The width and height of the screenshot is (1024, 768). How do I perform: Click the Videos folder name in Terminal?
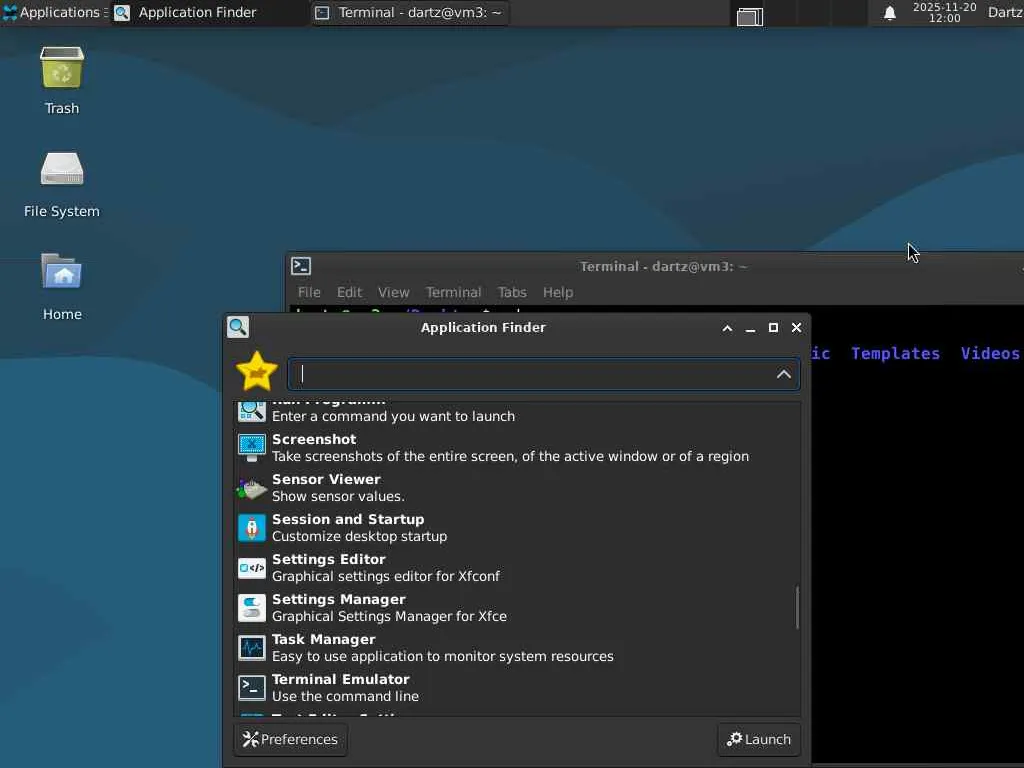point(989,353)
